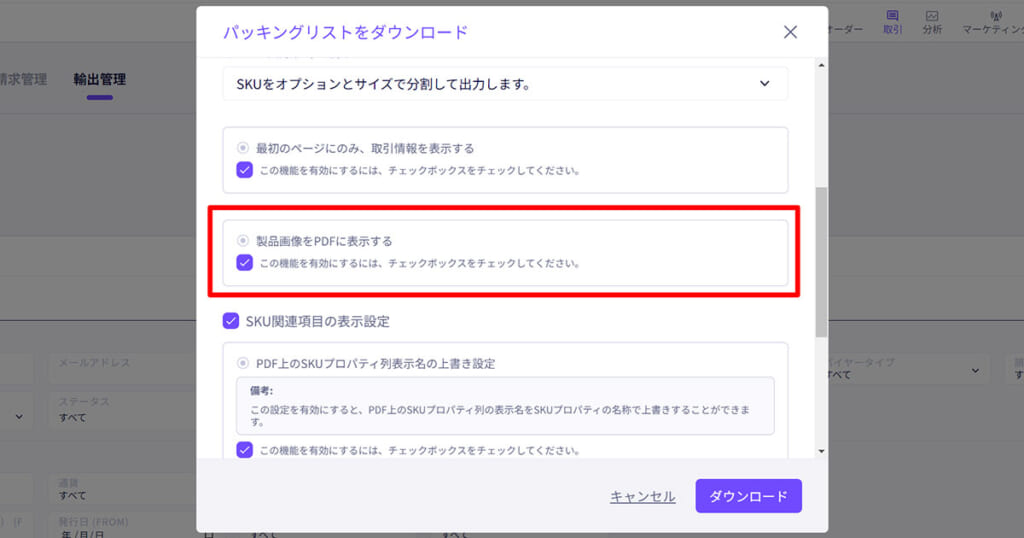Open the SKU分割出力 dropdown selector
1024x538 pixels.
(505, 84)
